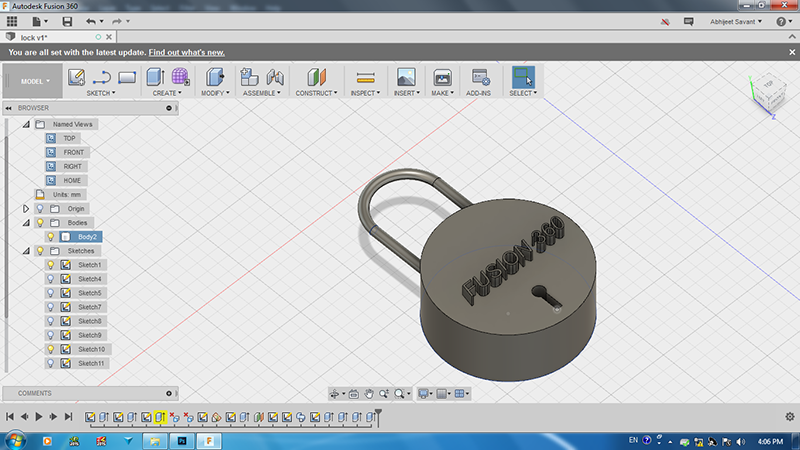This screenshot has height=450, width=800.
Task: Jump to timeline end
Action: pyautogui.click(x=68, y=417)
